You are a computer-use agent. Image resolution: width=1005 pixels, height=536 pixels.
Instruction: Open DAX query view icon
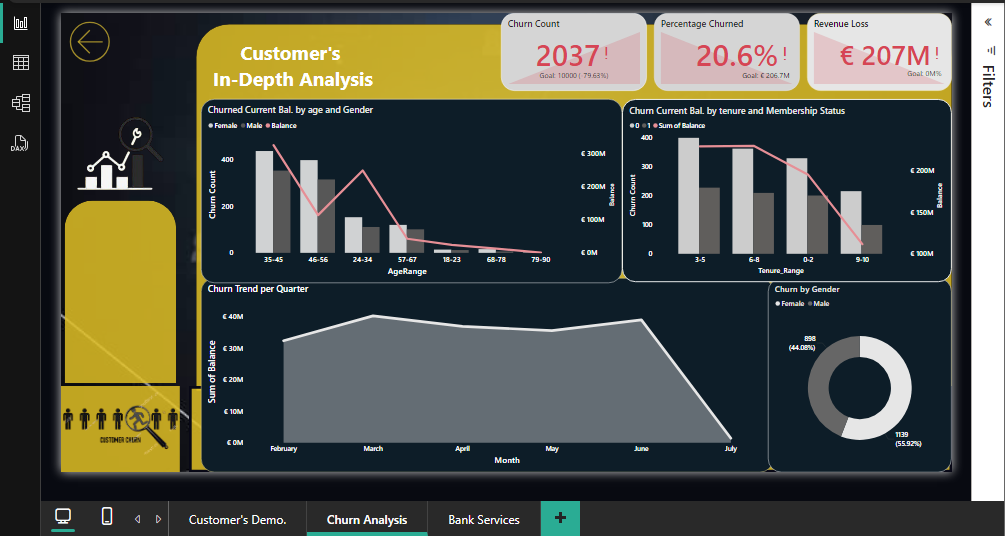pyautogui.click(x=19, y=144)
